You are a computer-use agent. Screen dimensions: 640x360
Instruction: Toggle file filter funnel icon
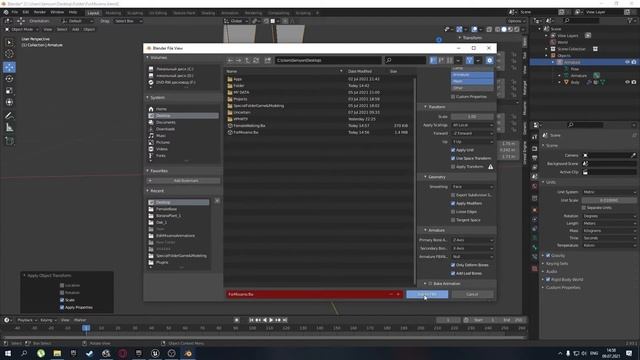tap(469, 60)
